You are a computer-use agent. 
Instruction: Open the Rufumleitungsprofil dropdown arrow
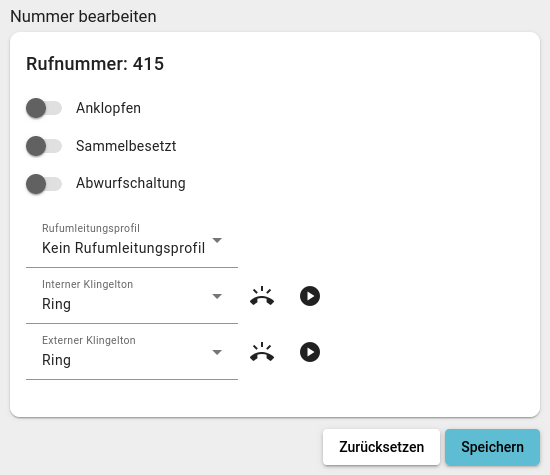(217, 240)
